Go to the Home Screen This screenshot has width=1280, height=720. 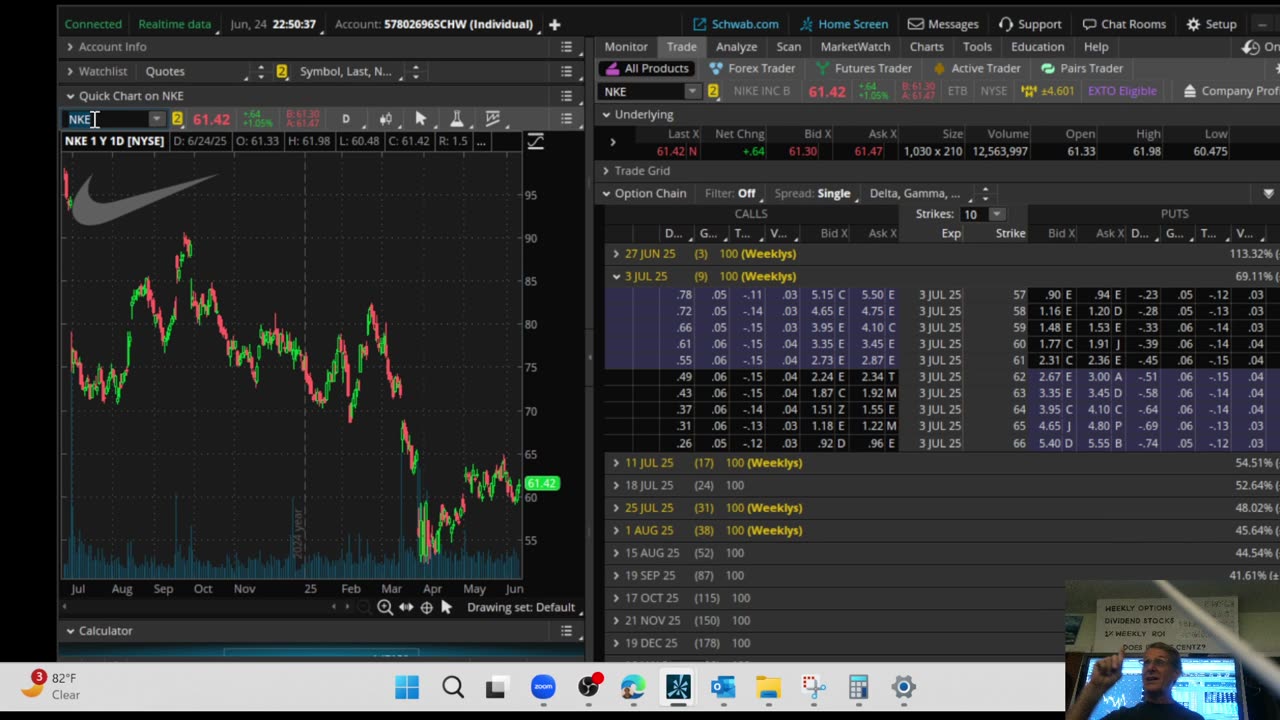842,24
